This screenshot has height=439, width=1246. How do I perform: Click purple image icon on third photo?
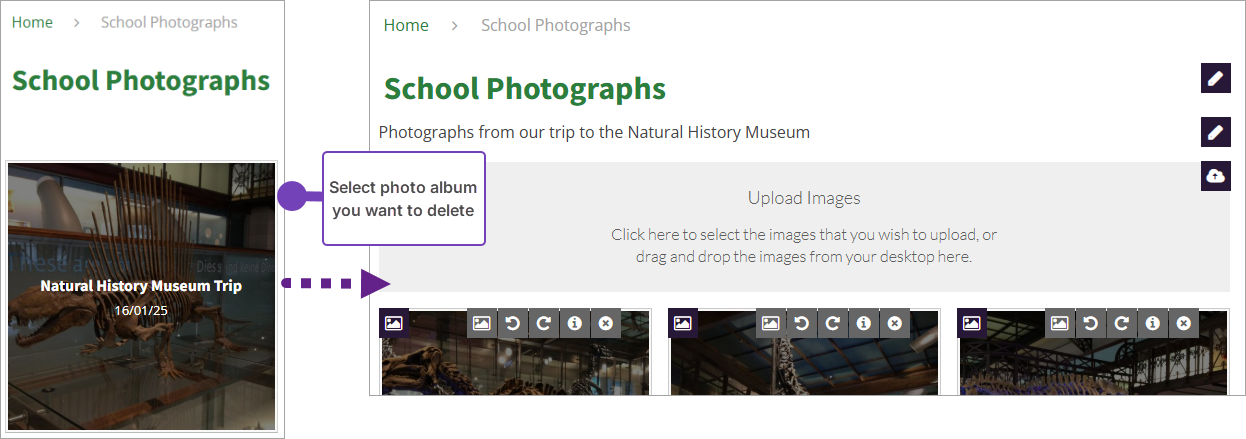click(x=973, y=323)
